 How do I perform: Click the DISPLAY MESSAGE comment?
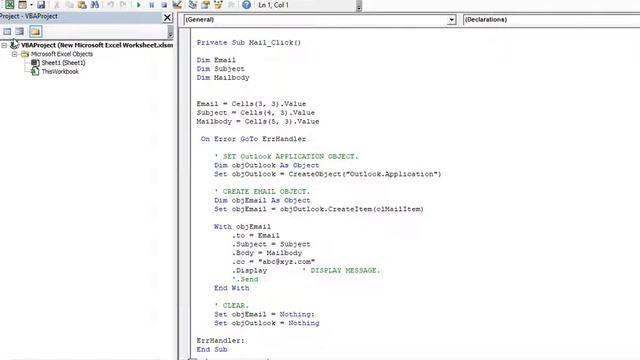tap(341, 271)
